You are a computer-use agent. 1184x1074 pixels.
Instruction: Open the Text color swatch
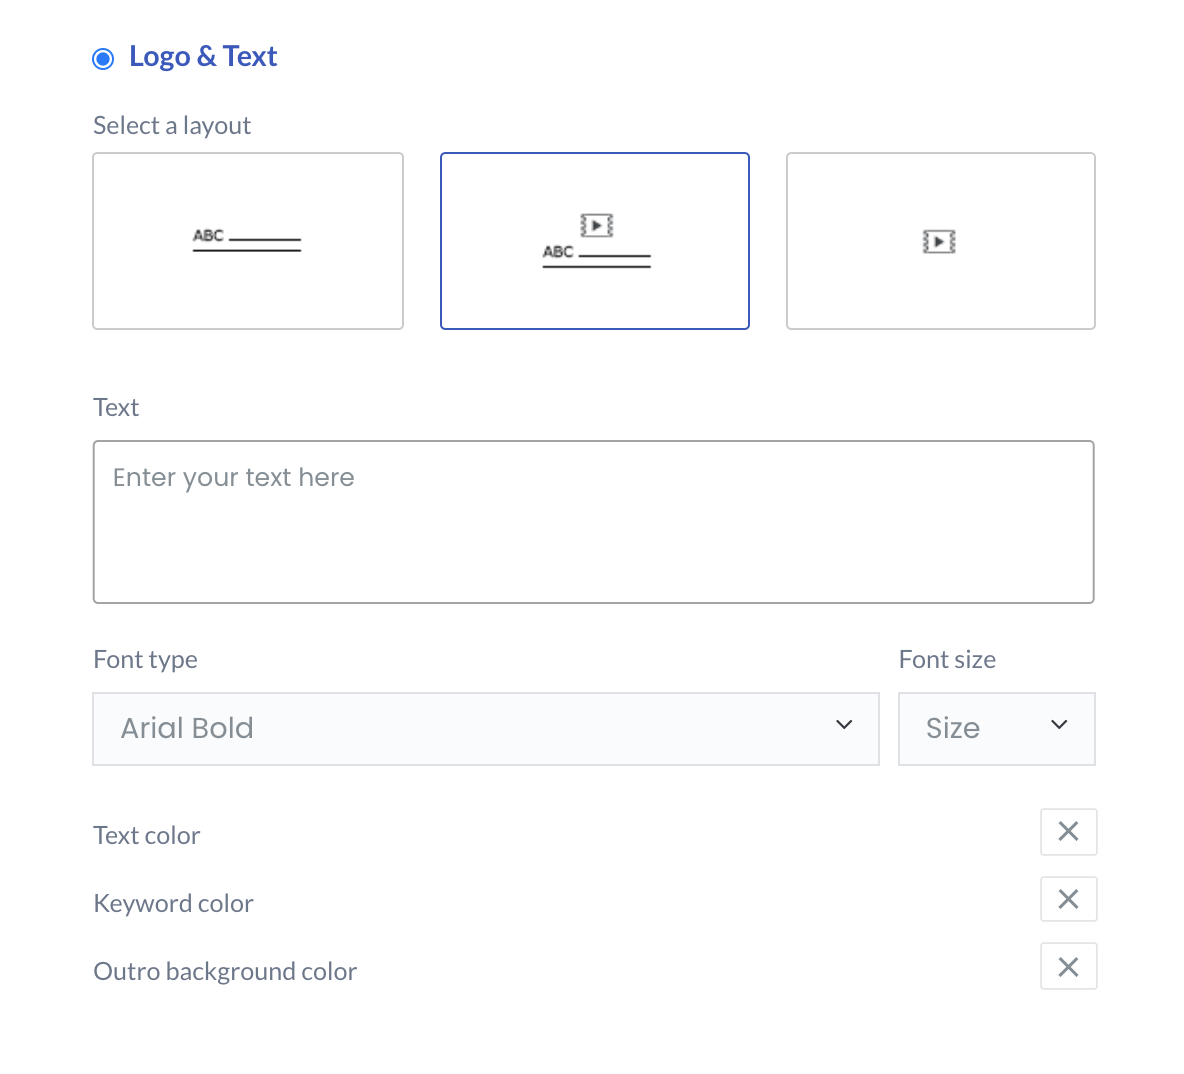[x=1068, y=832]
